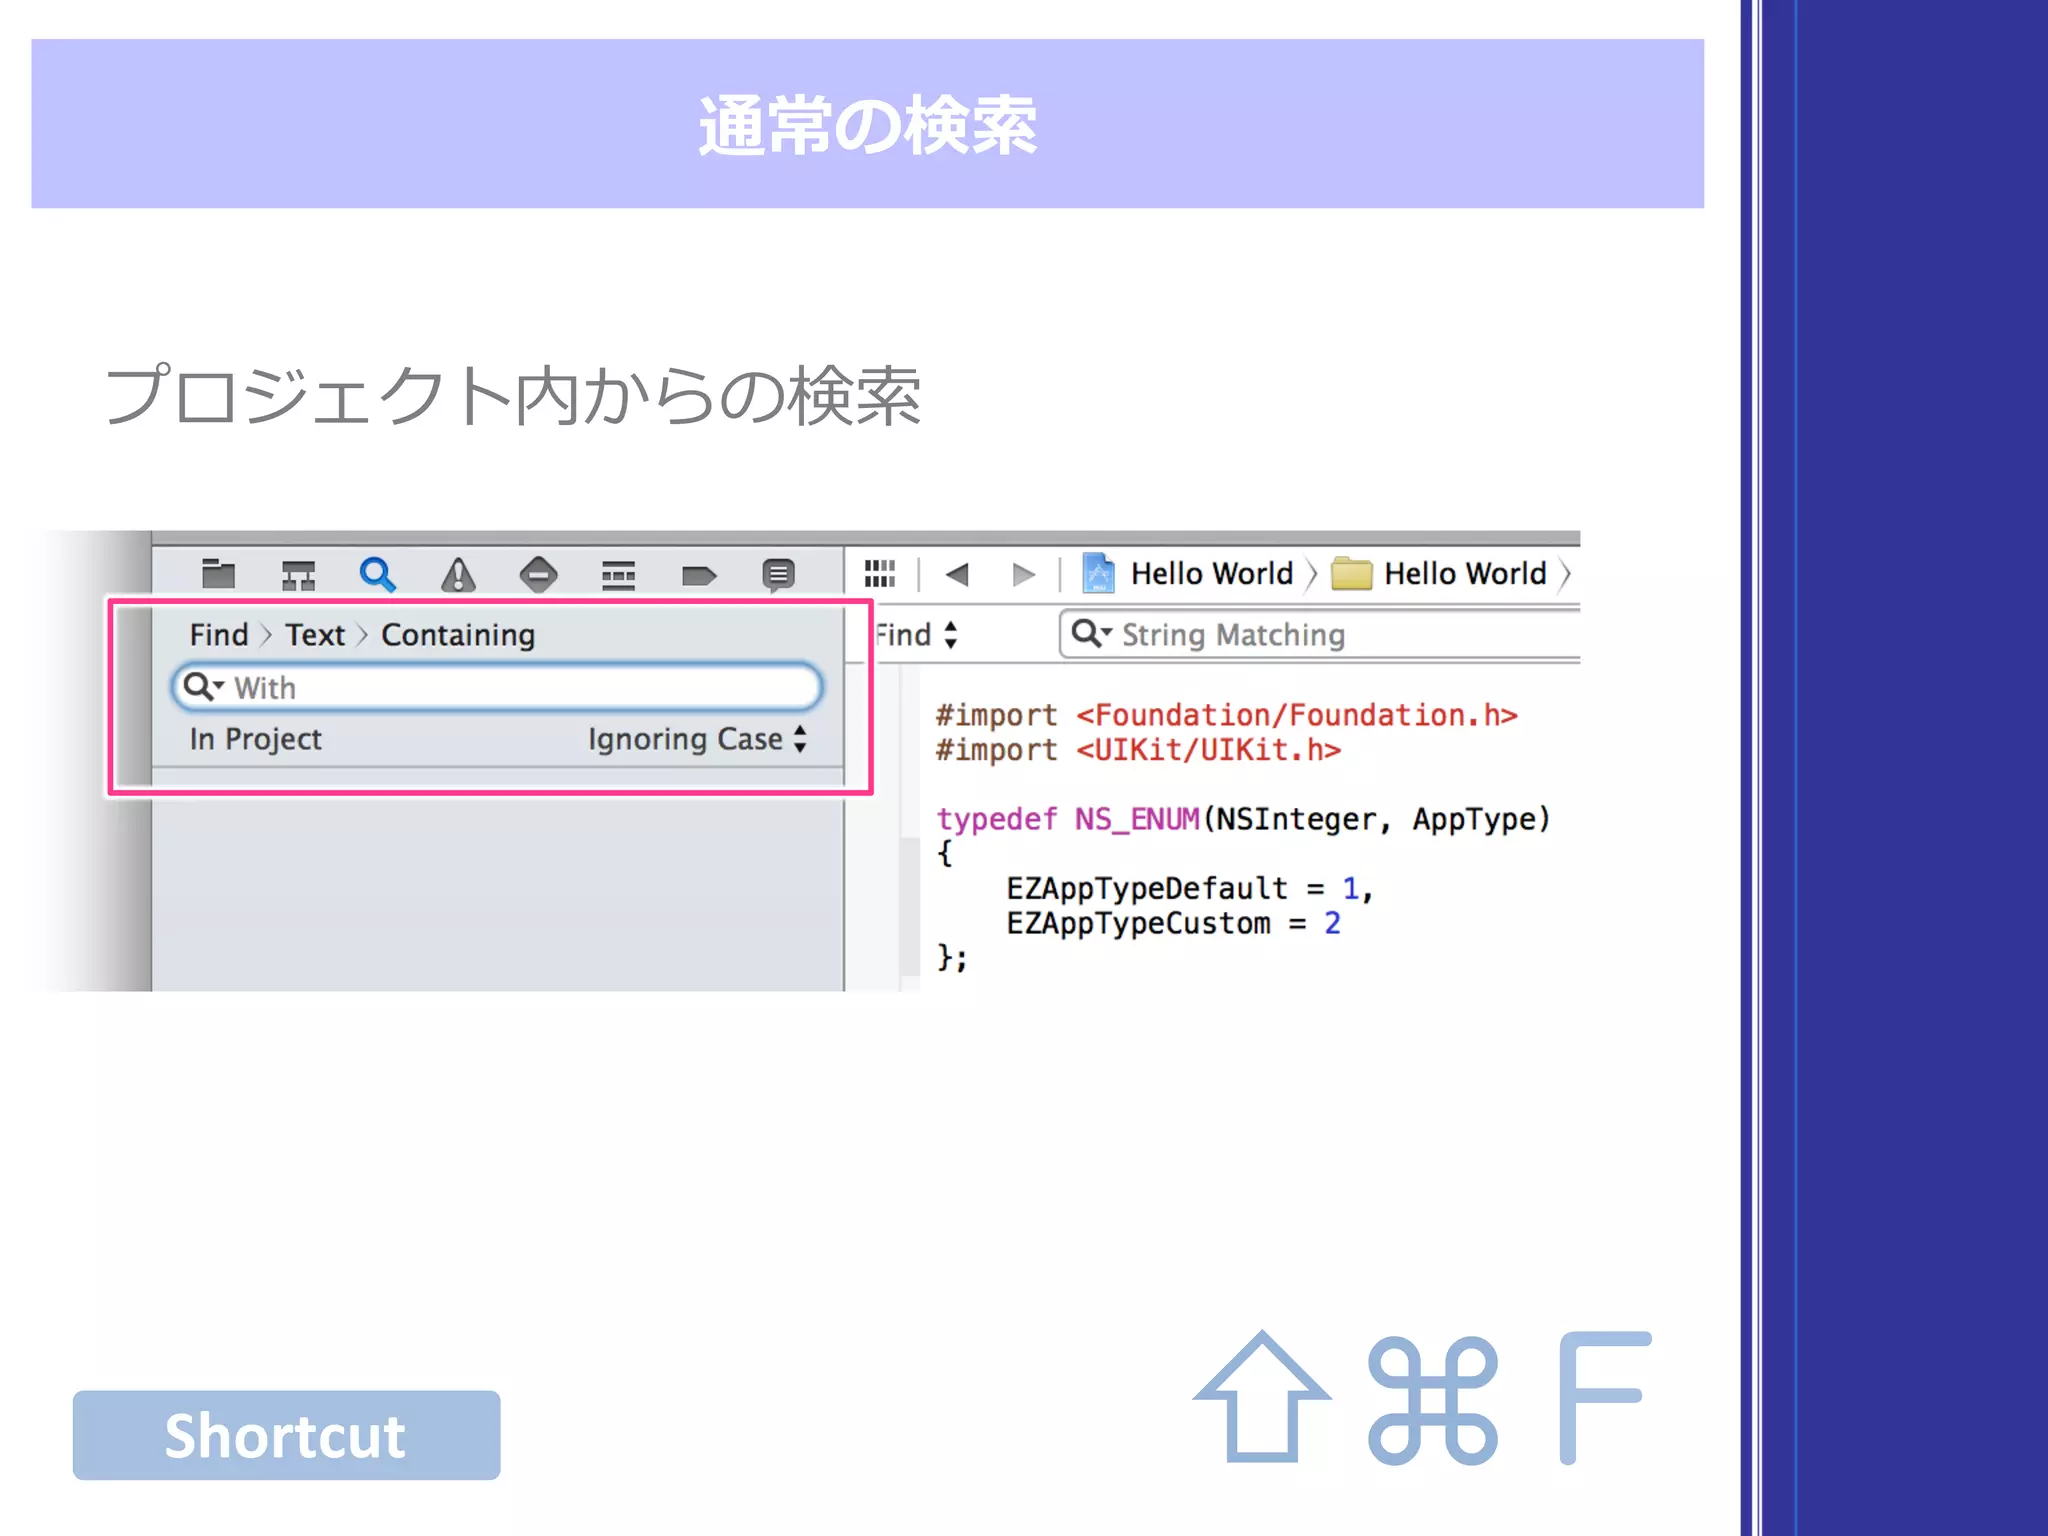The height and width of the screenshot is (1536, 2048).
Task: Open the Test navigator diamond icon
Action: click(x=538, y=574)
